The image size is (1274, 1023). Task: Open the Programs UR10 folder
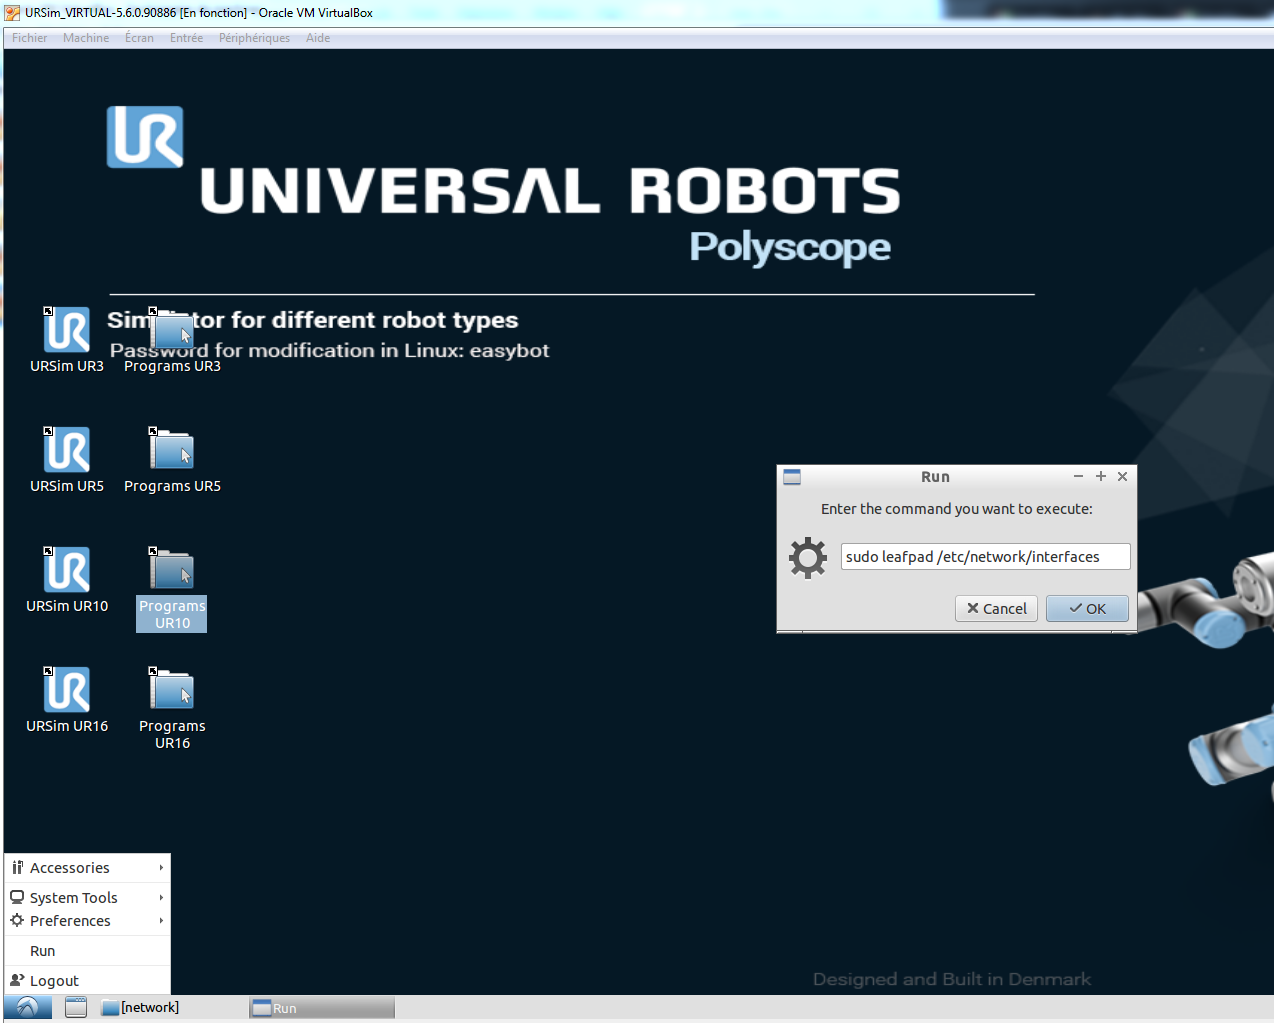click(x=171, y=570)
